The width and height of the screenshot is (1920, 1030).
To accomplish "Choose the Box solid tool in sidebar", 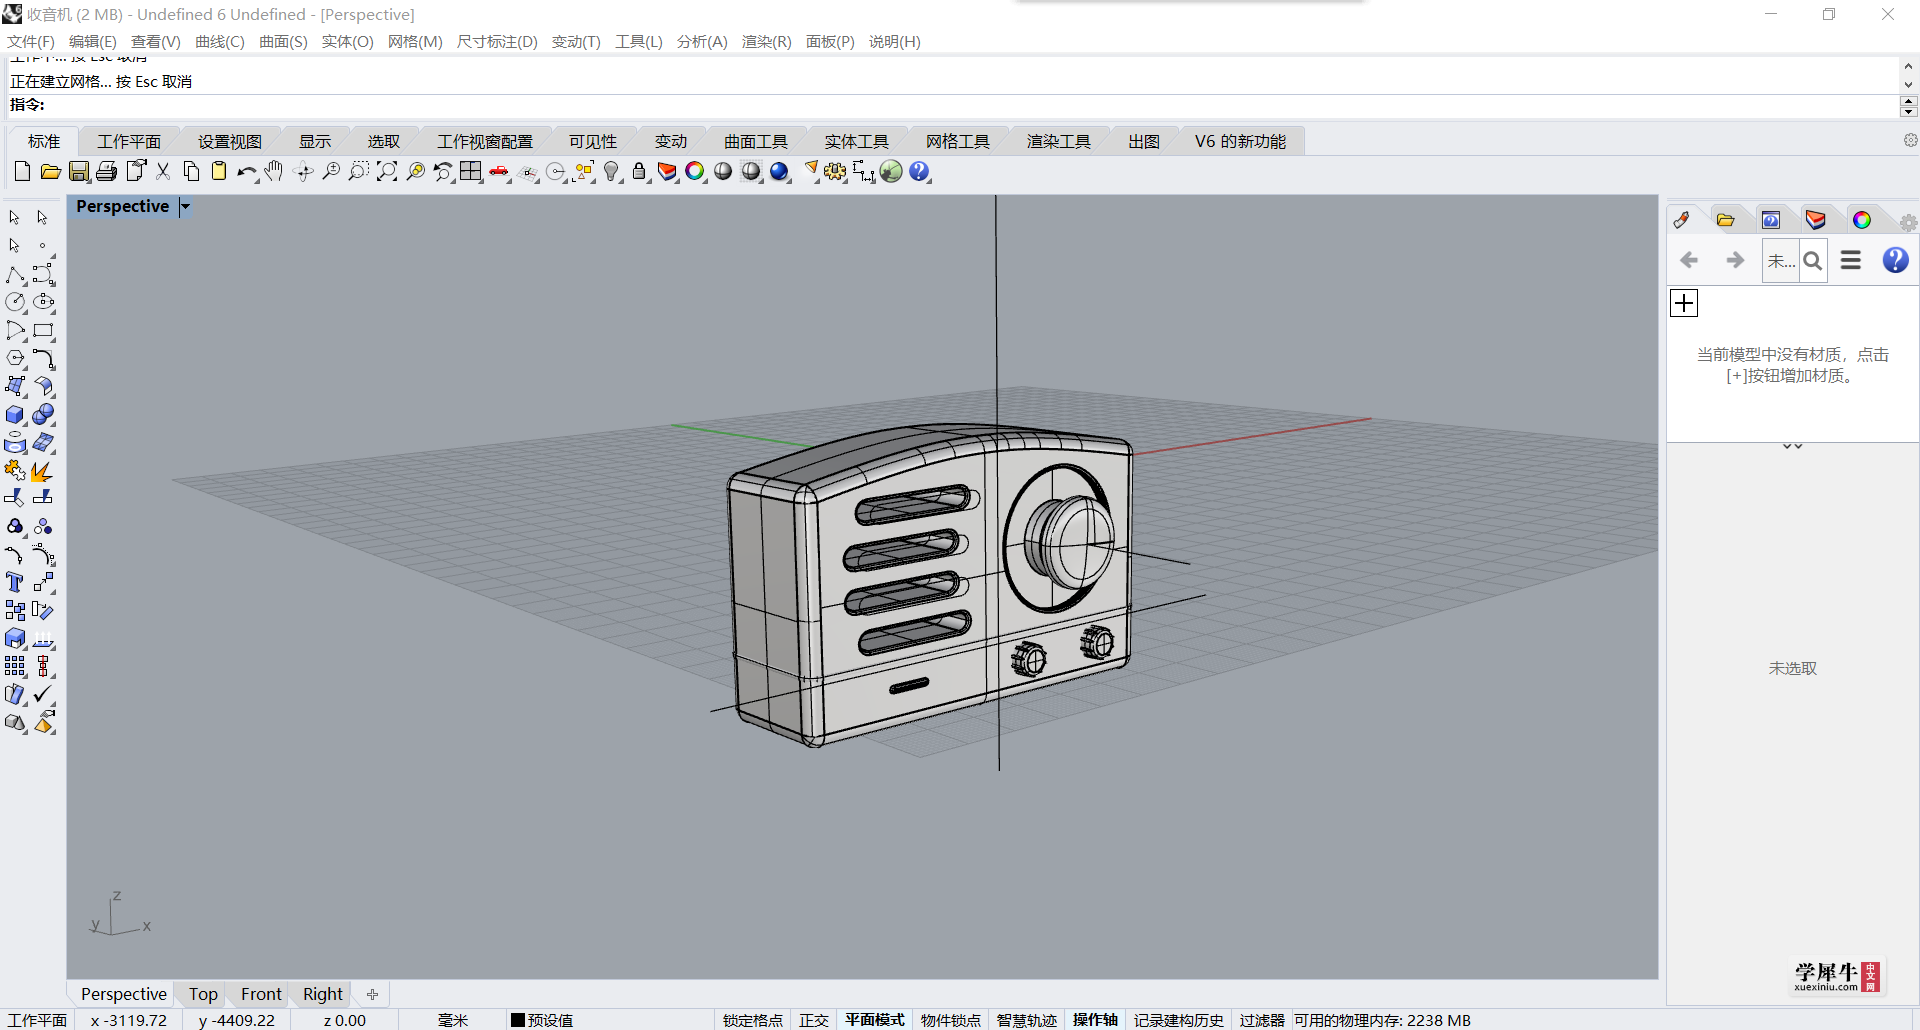I will point(16,414).
